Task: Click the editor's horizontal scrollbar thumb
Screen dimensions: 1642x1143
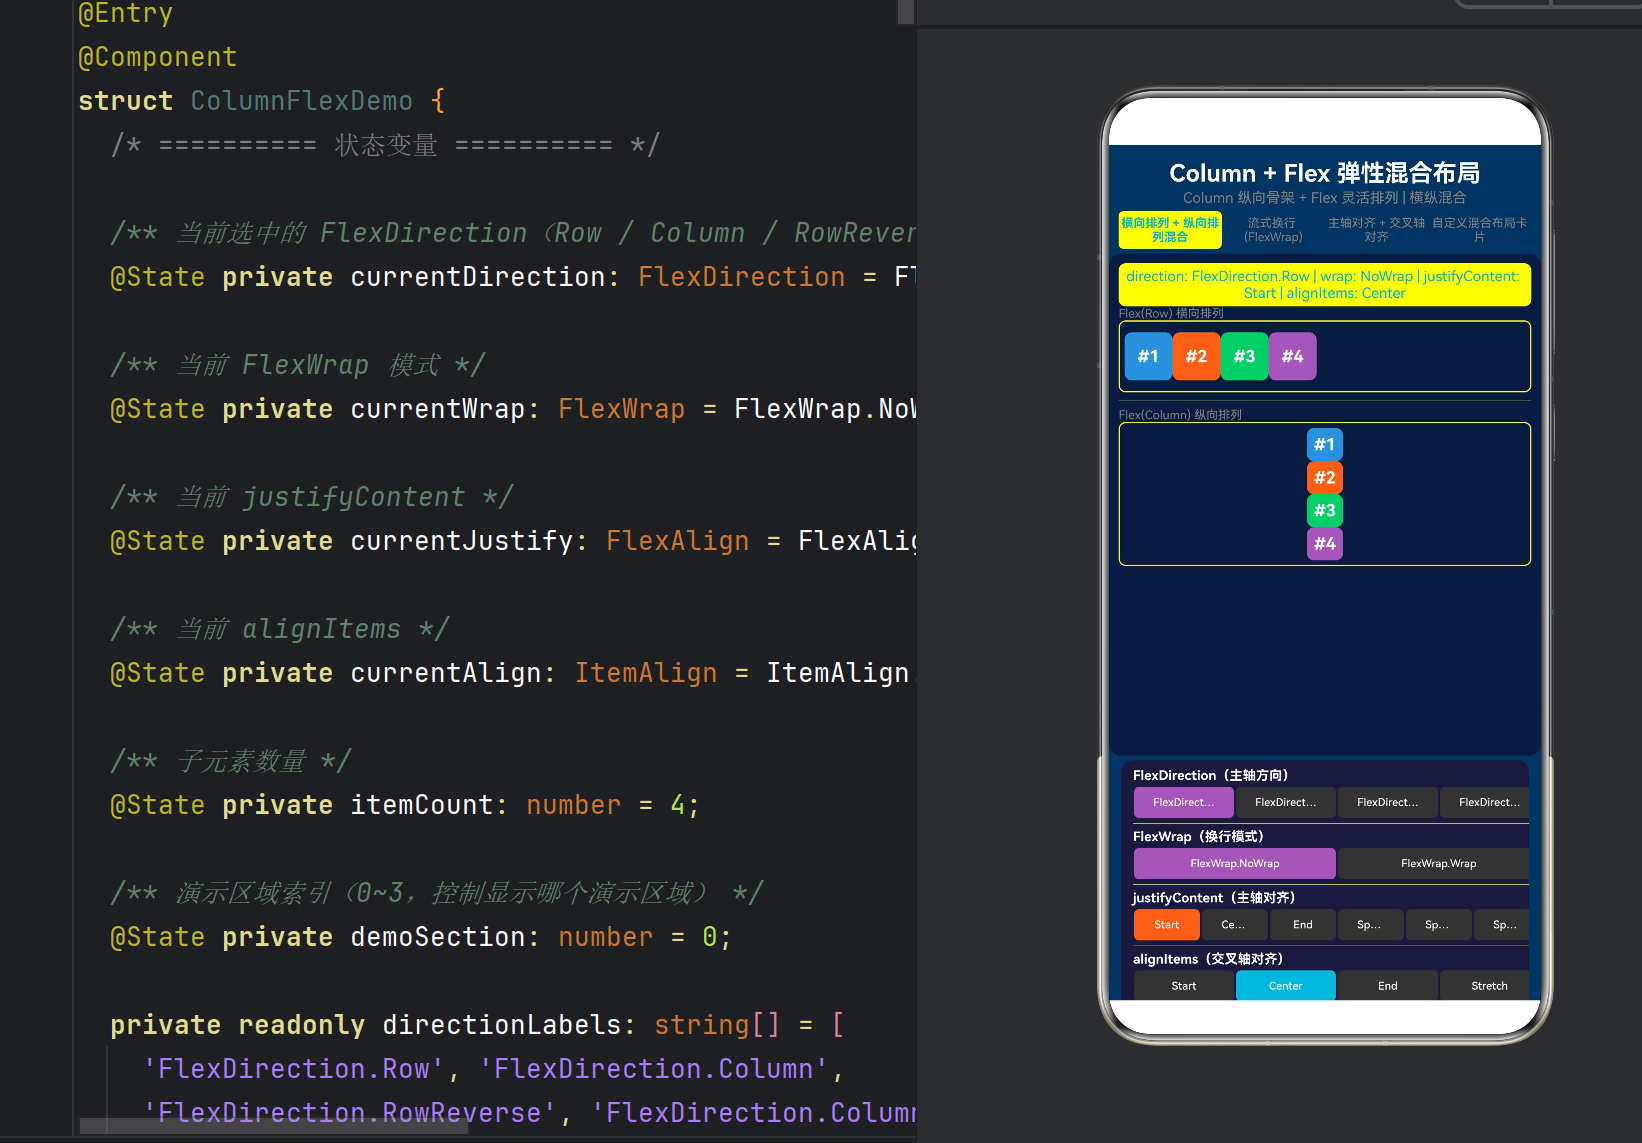Action: coord(273,1126)
